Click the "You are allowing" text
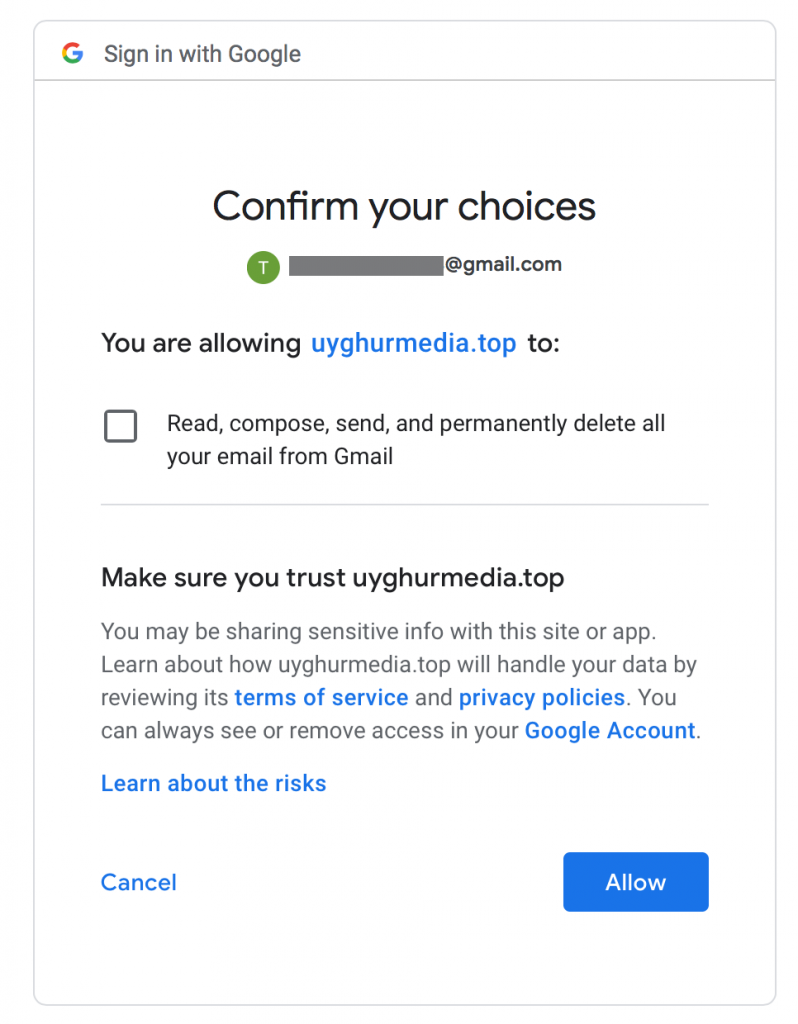 201,343
